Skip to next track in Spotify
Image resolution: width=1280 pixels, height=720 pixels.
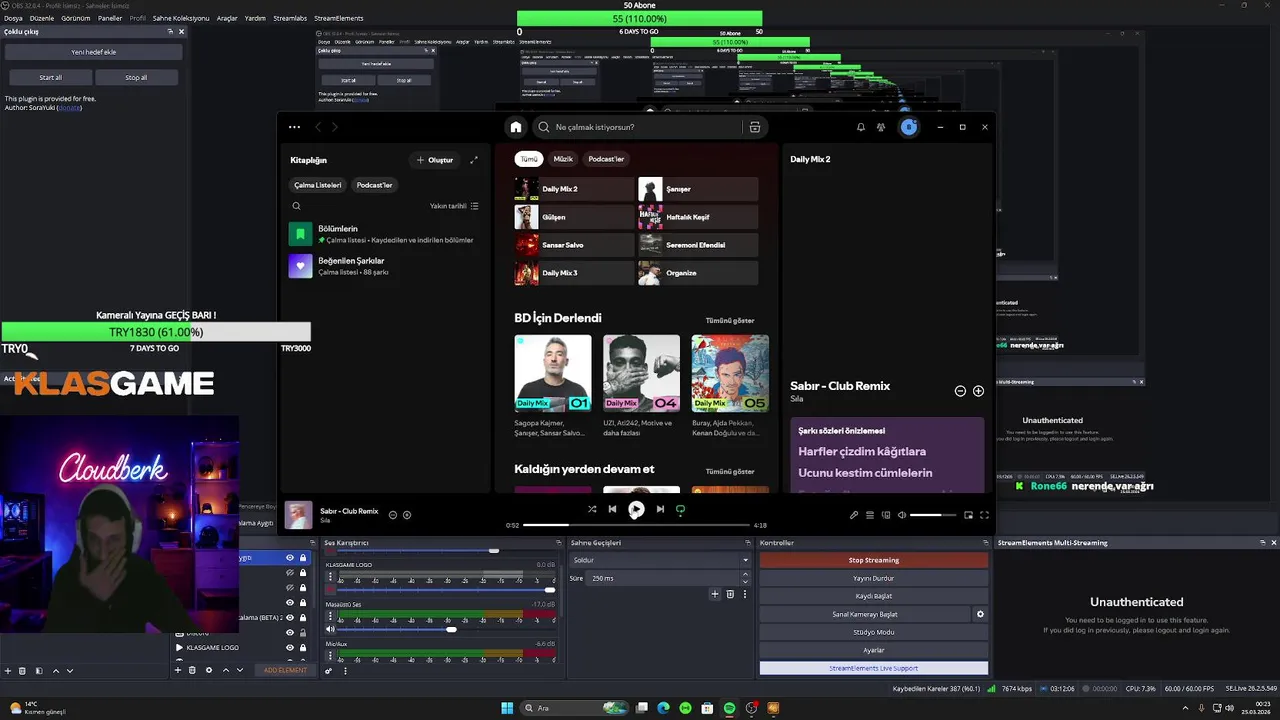tap(660, 509)
